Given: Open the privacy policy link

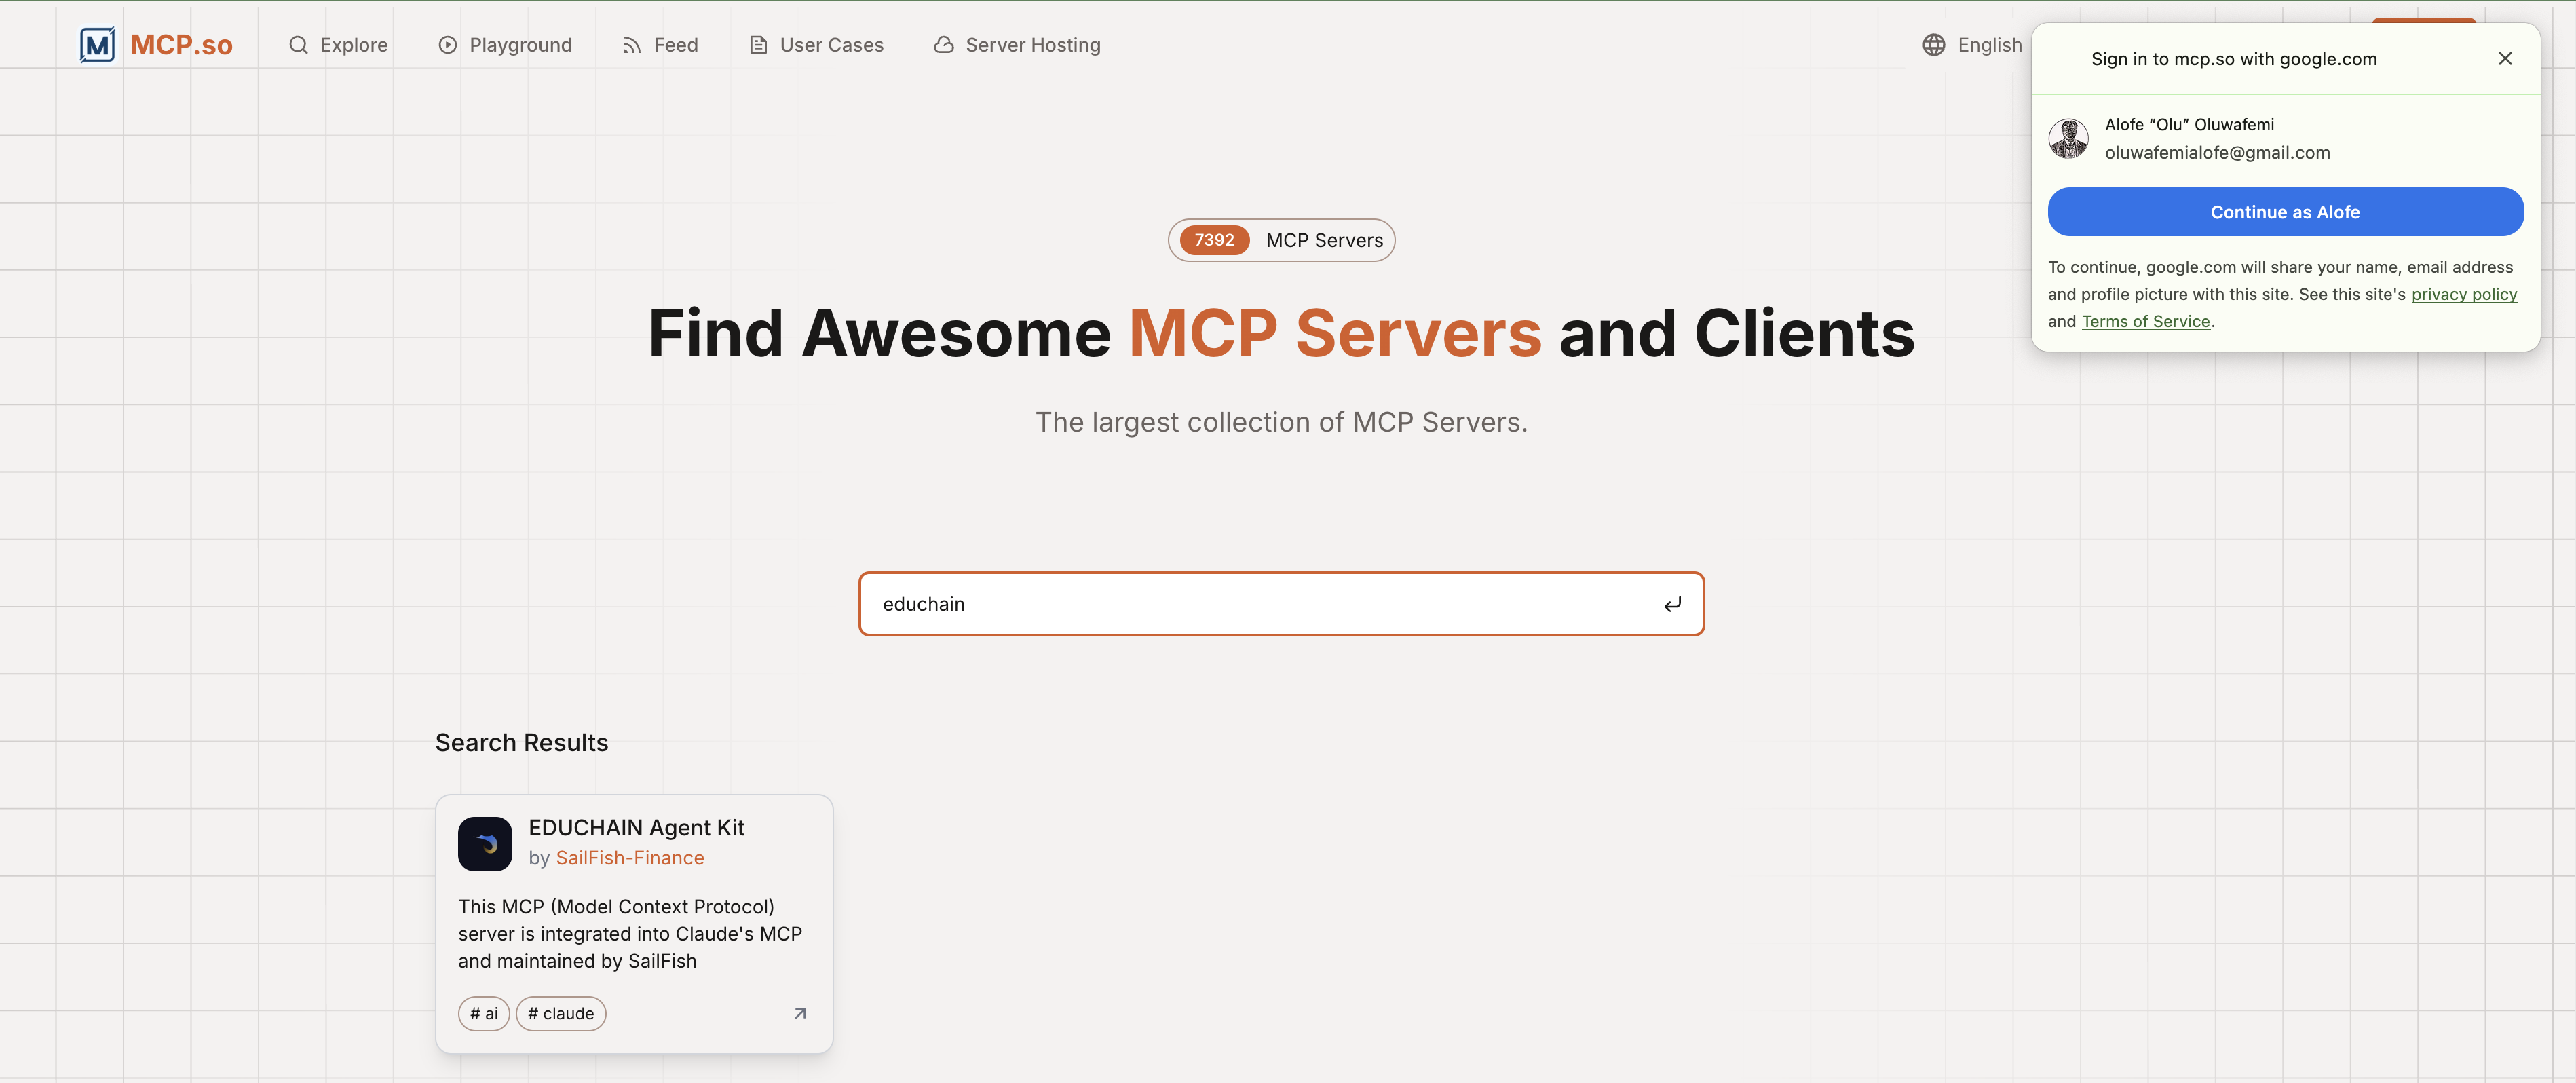Looking at the screenshot, I should (x=2463, y=294).
